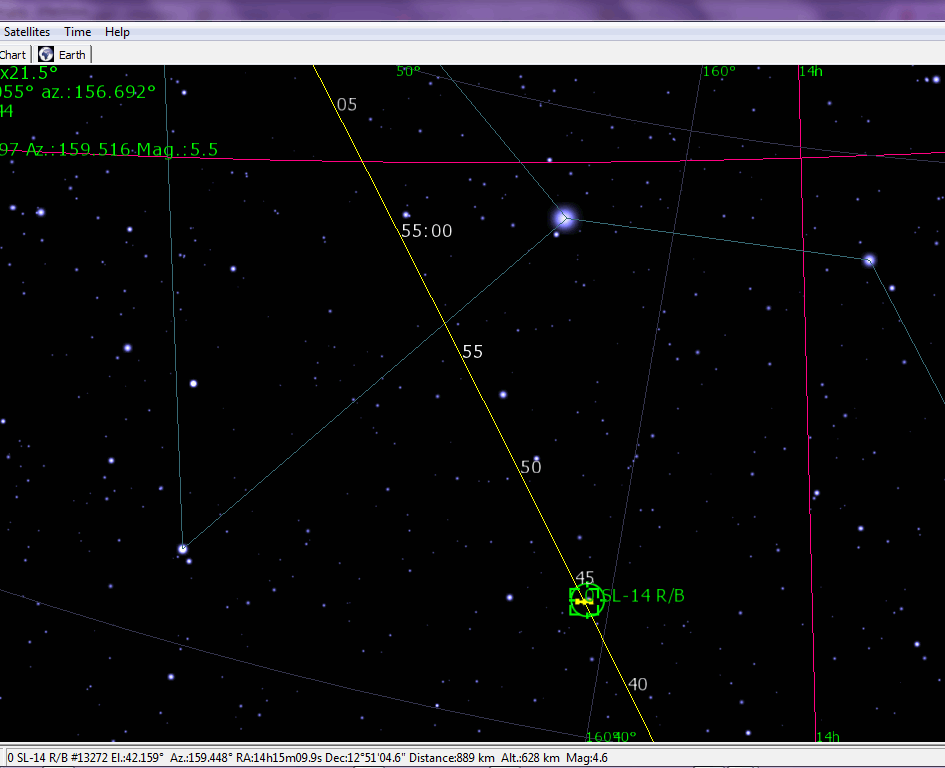
Task: Click the 160° azimuth label at top
Action: pyautogui.click(x=719, y=71)
